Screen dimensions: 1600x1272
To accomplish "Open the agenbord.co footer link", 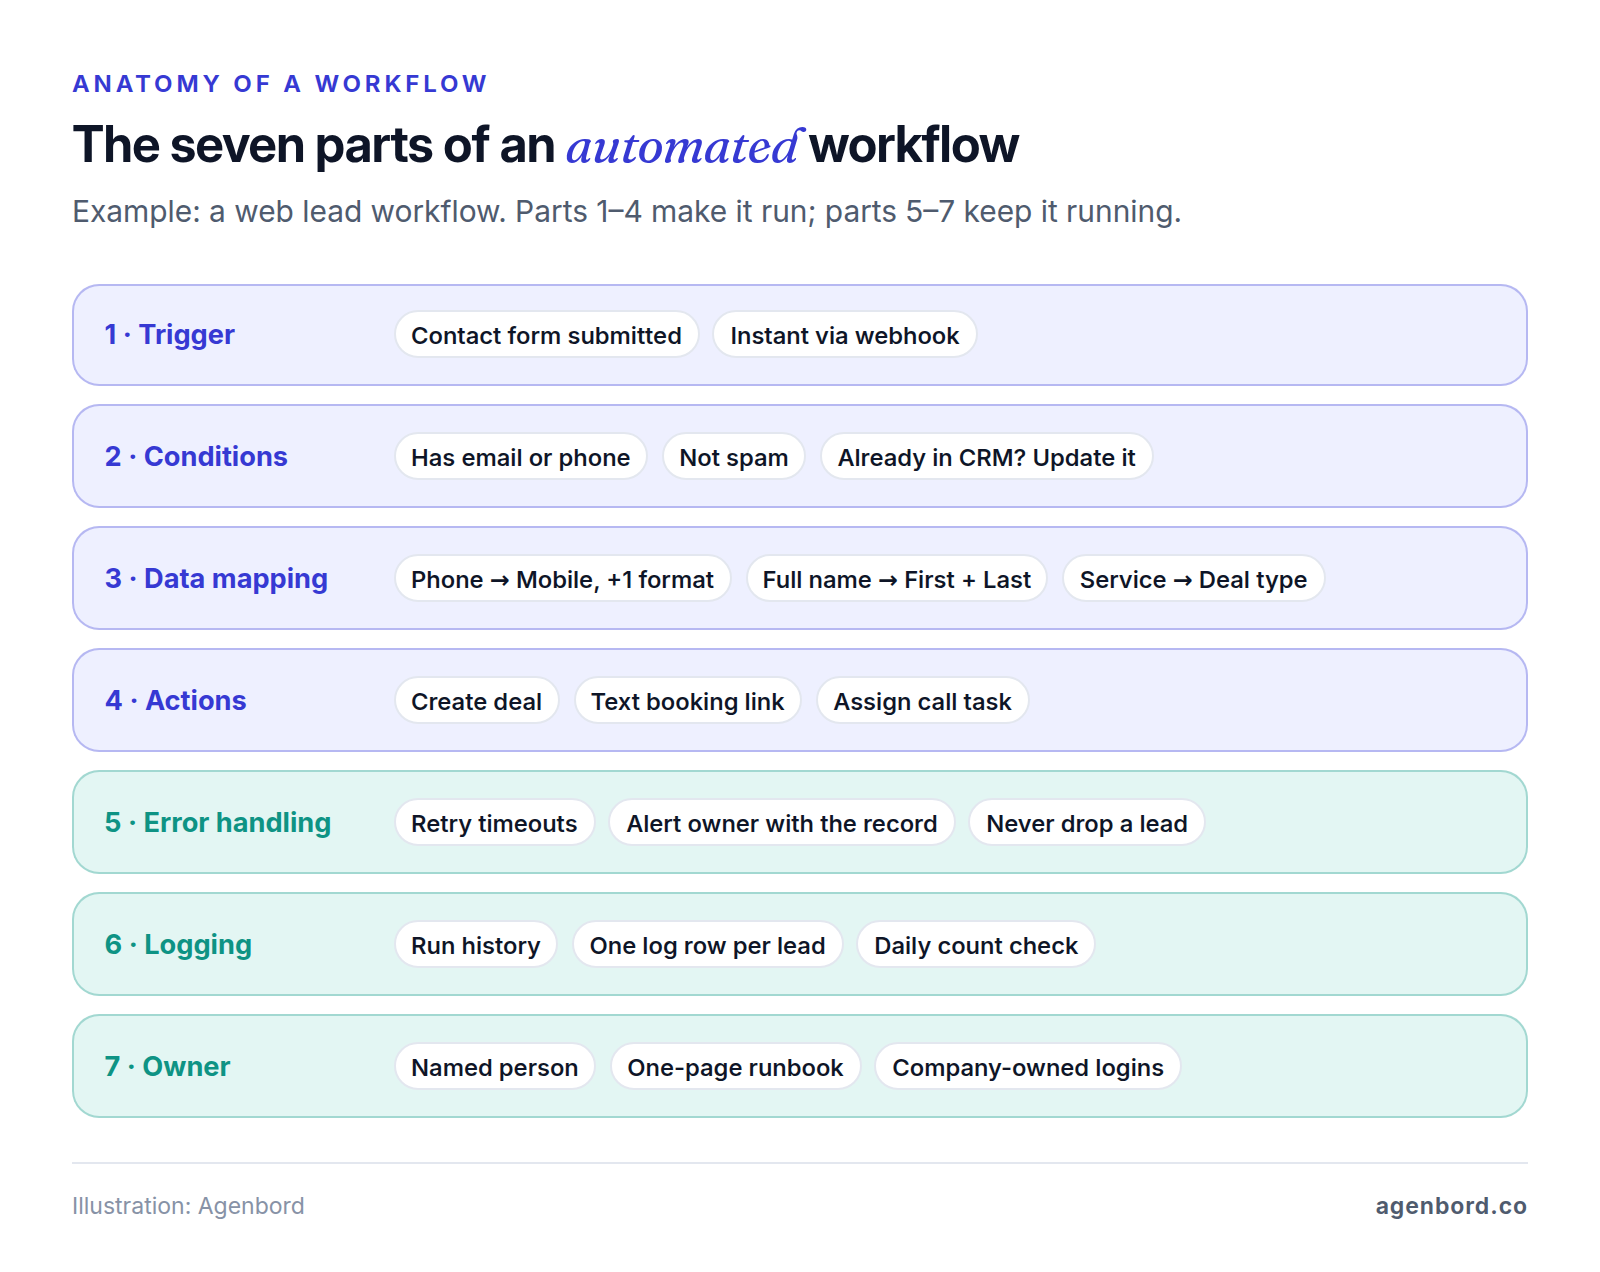I will 1451,1206.
